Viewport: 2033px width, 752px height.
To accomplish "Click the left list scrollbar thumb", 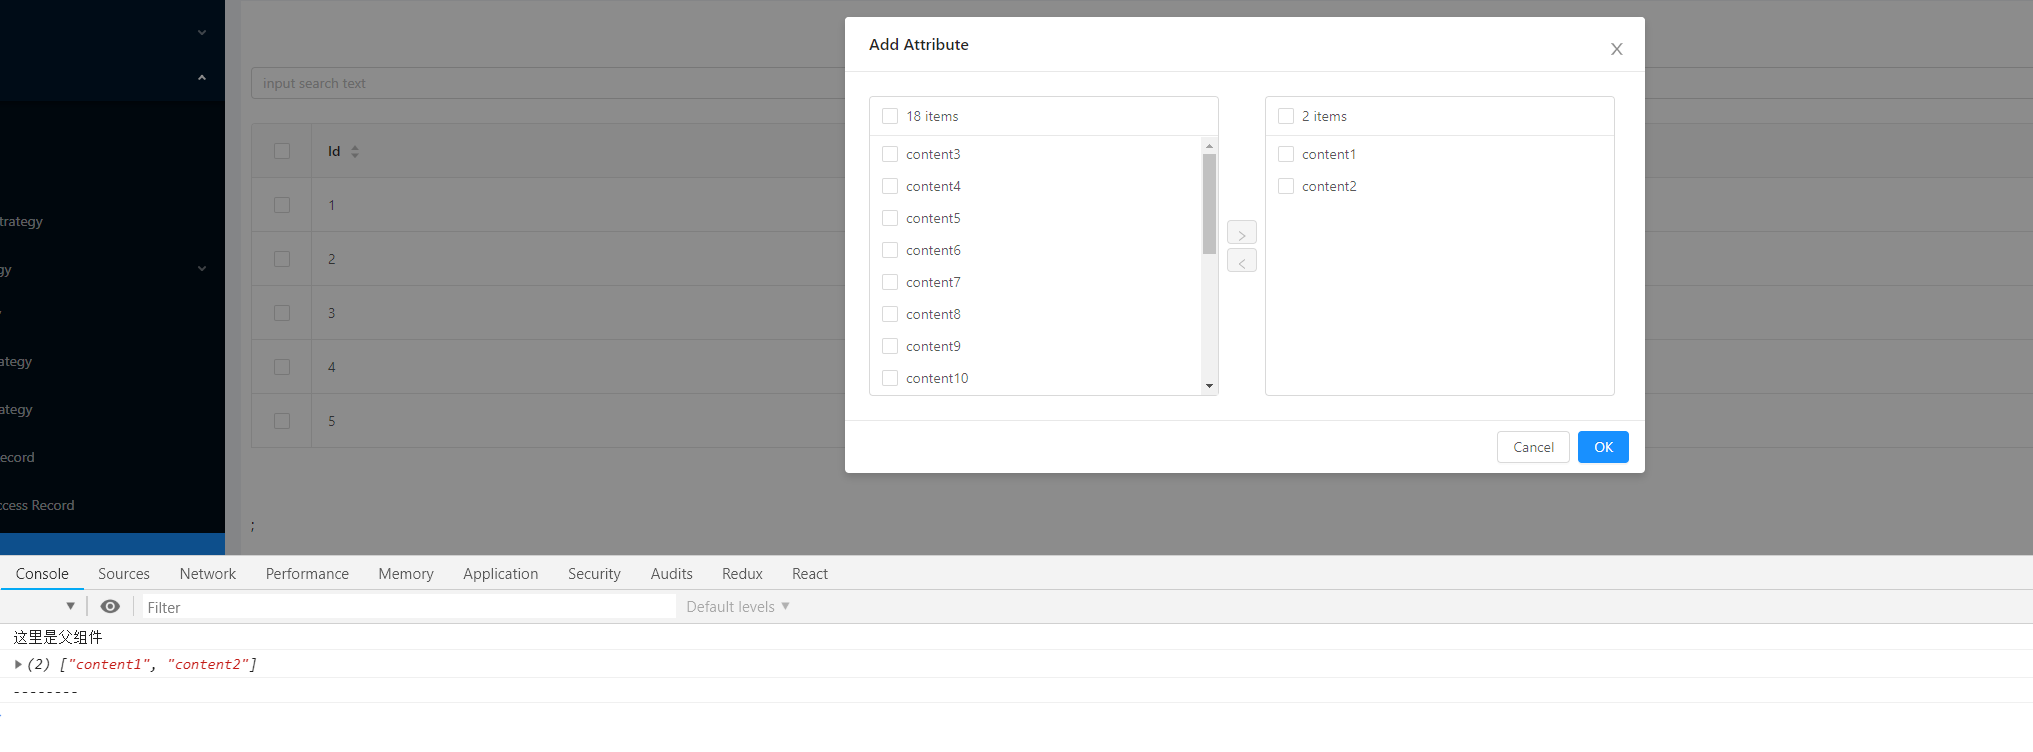I will (1209, 204).
